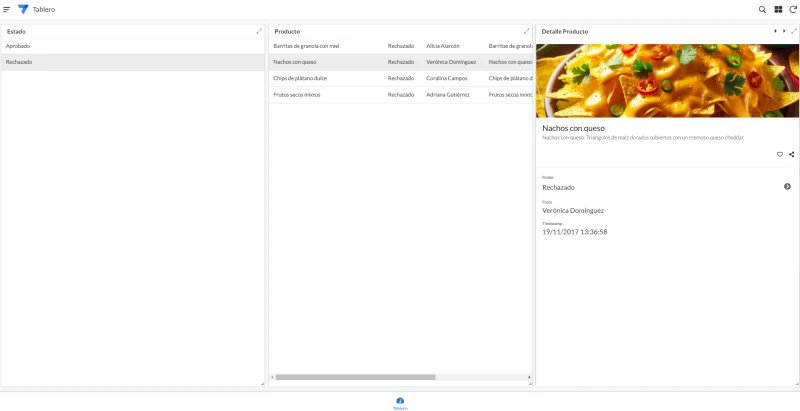Click the nachos product image
The image size is (800, 411).
point(667,81)
